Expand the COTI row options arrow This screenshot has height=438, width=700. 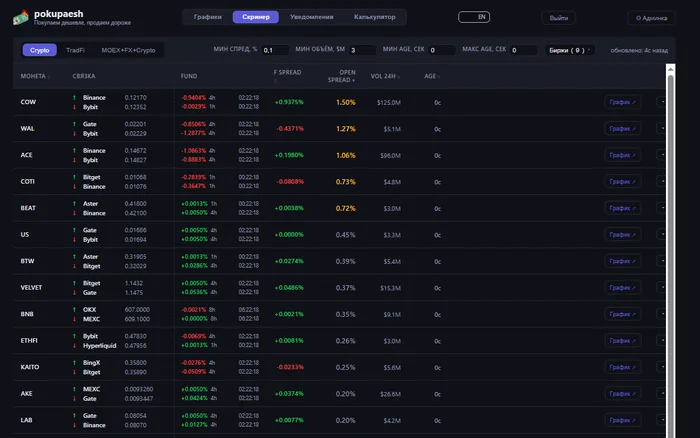click(x=662, y=182)
